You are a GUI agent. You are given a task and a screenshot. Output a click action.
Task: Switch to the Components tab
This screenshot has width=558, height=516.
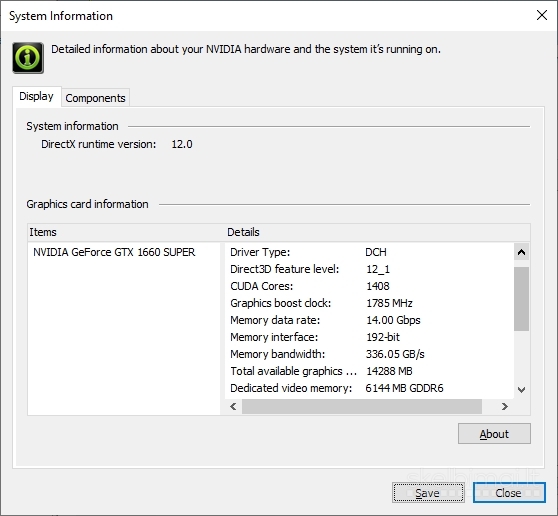pos(95,98)
